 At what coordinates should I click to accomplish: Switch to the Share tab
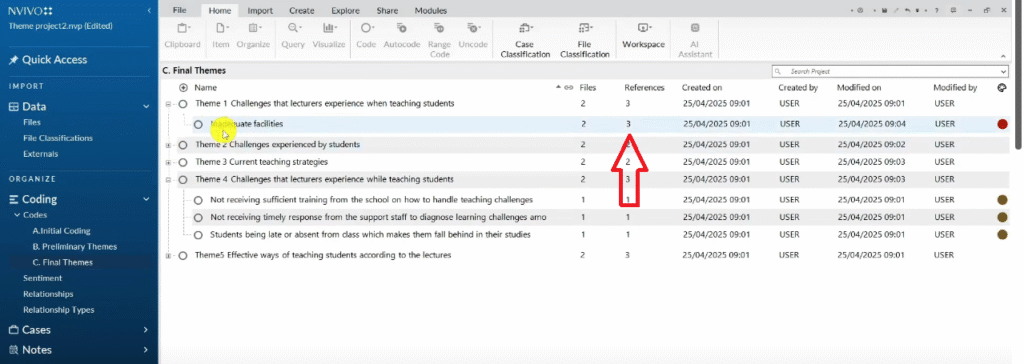point(387,10)
